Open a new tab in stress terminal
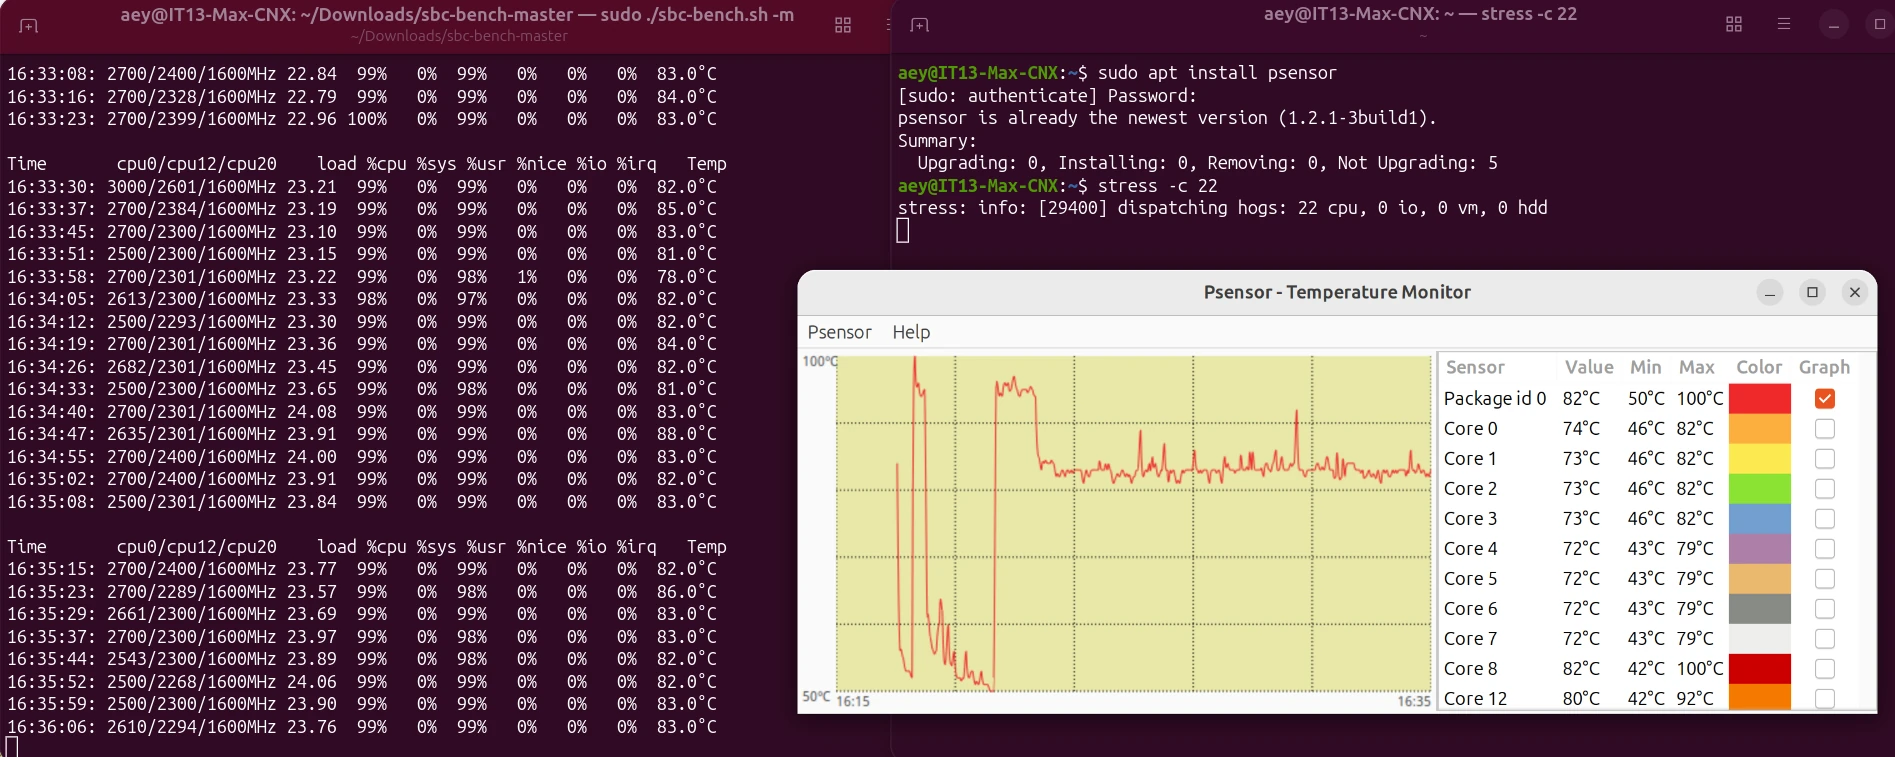1895x757 pixels. (x=919, y=25)
